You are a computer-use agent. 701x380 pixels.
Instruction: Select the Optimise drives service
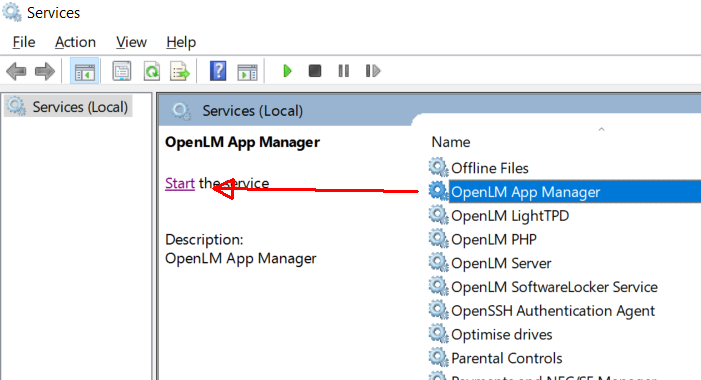[502, 334]
